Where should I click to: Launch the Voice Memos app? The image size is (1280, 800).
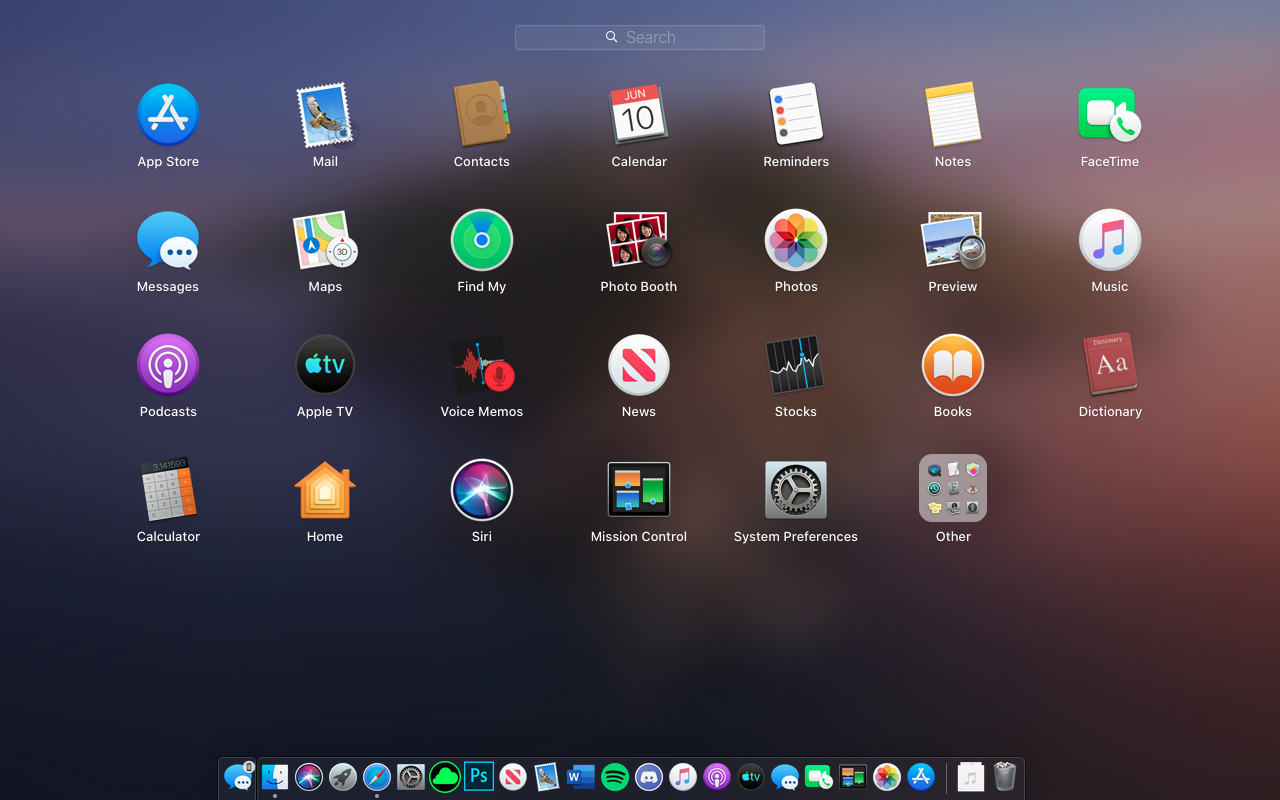(x=482, y=365)
